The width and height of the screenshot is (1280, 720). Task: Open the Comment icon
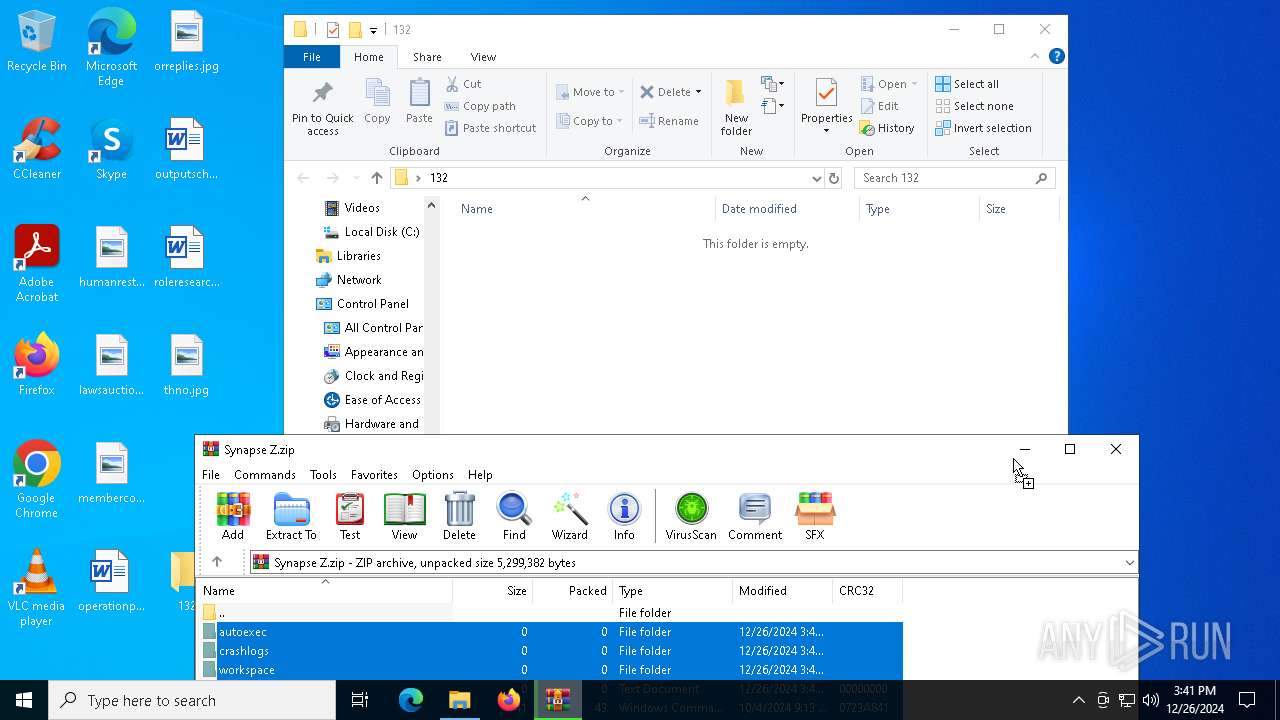coord(755,516)
